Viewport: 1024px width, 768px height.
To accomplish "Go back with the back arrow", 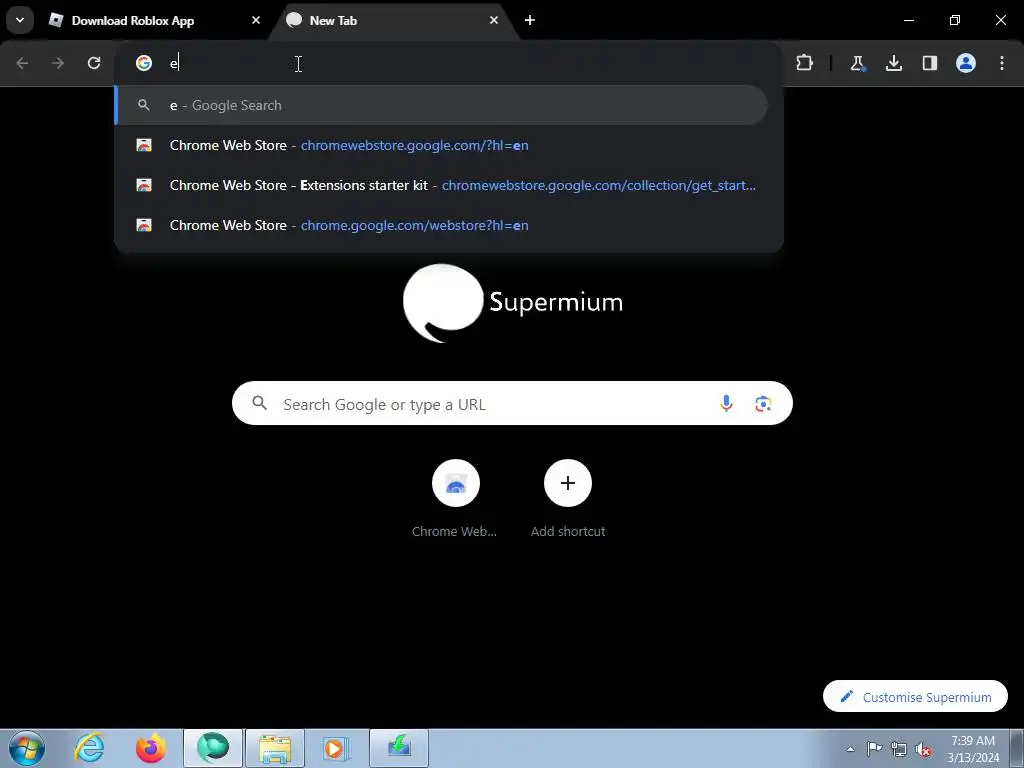I will click(x=22, y=63).
